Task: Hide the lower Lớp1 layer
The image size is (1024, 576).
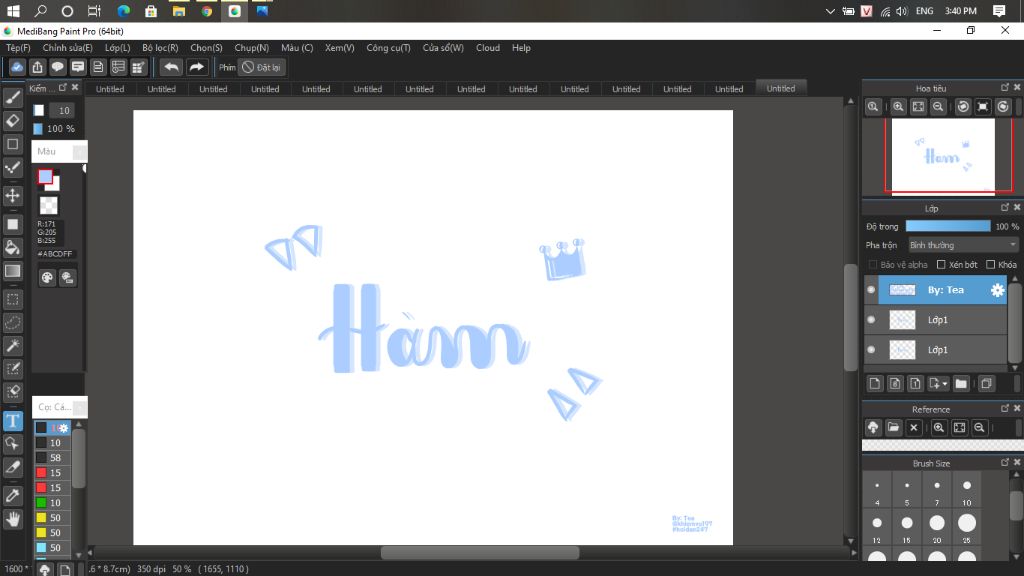Action: pyautogui.click(x=871, y=350)
